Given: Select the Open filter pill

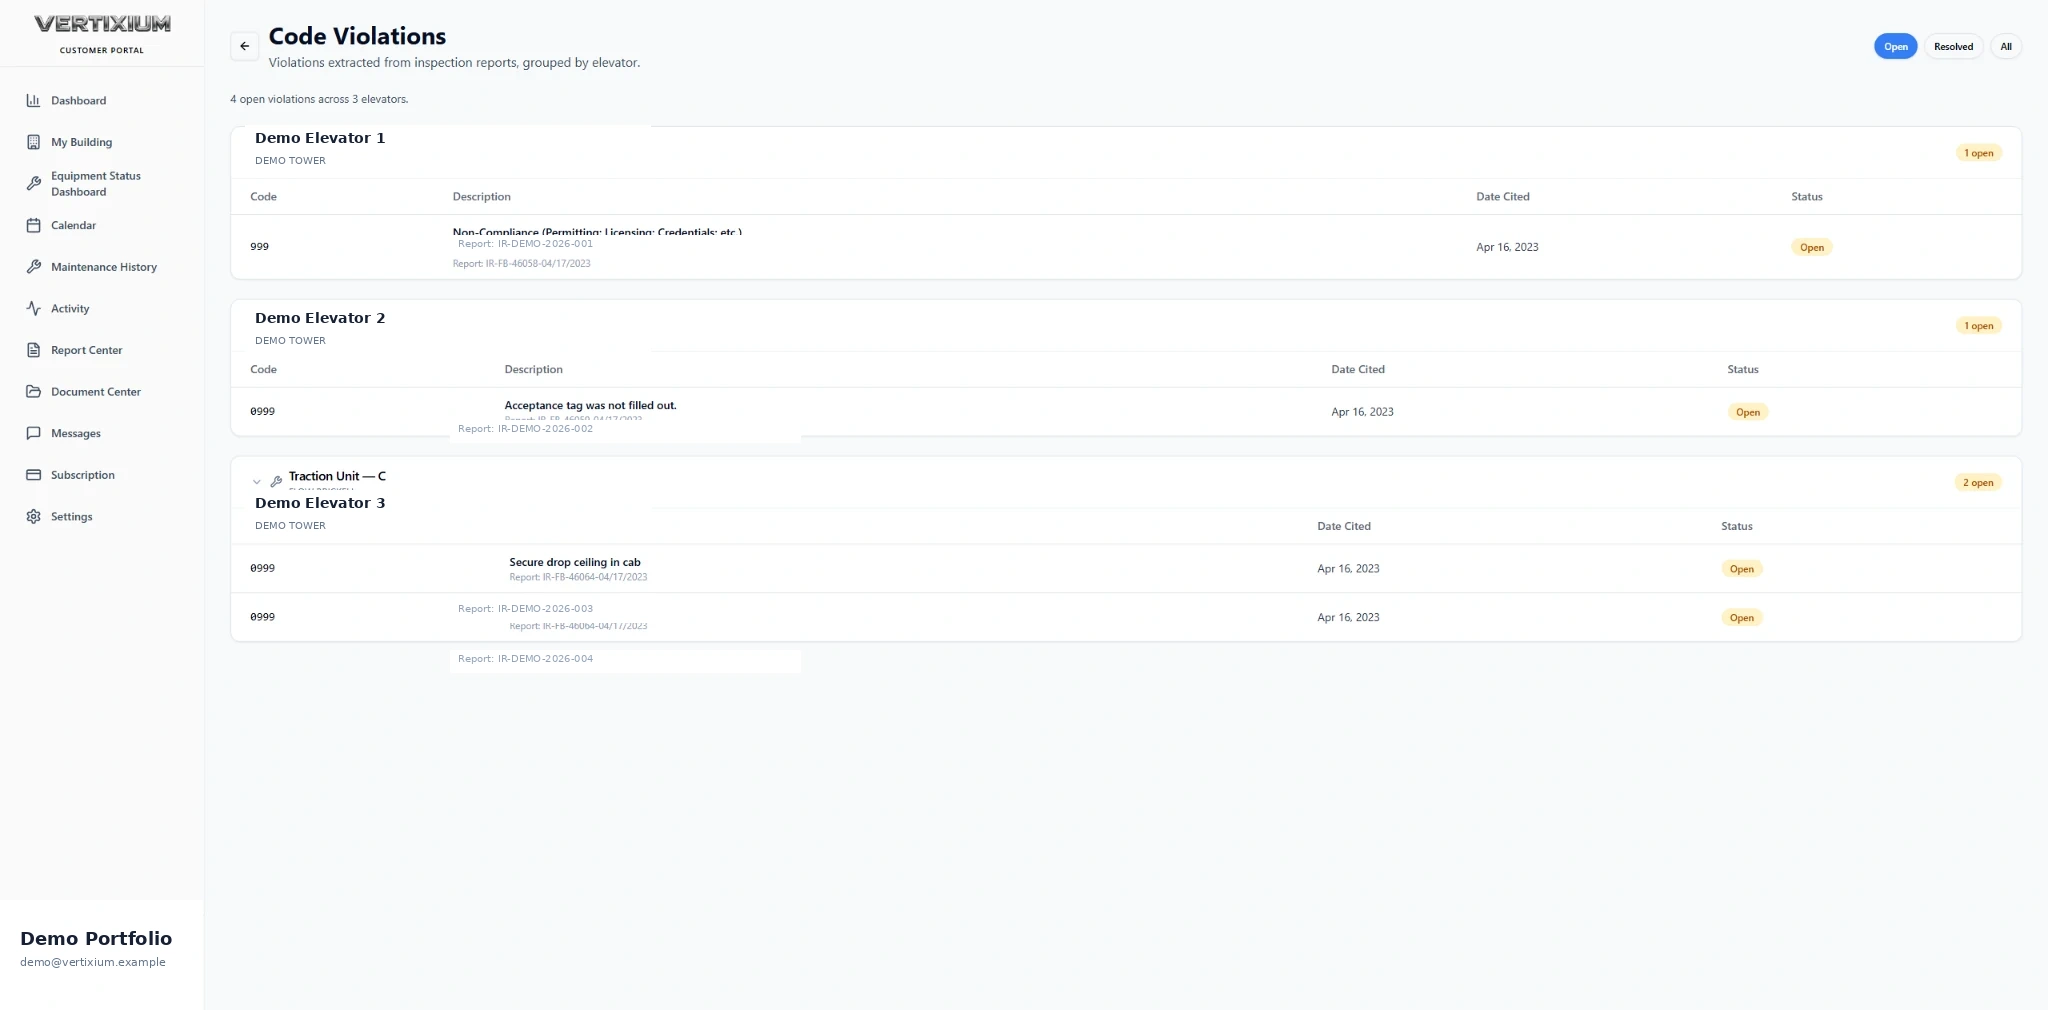Looking at the screenshot, I should pos(1895,47).
